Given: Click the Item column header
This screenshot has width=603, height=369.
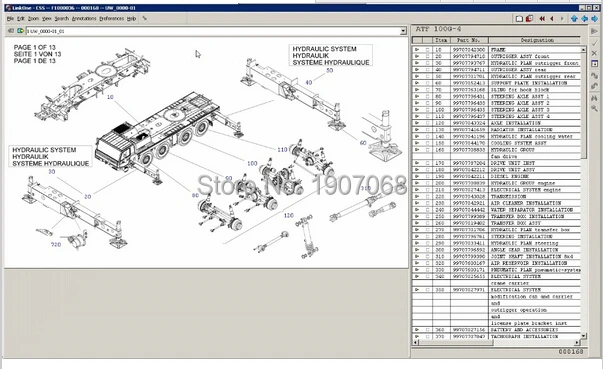Looking at the screenshot, I should [441, 40].
